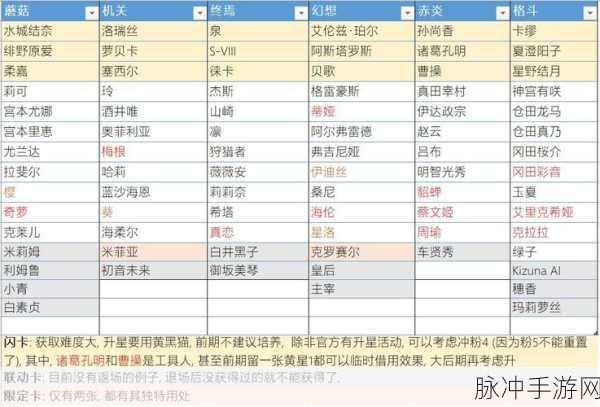Screen dimensions: 600x407
Task: Click the cell 杰斯
Action: [x=258, y=91]
